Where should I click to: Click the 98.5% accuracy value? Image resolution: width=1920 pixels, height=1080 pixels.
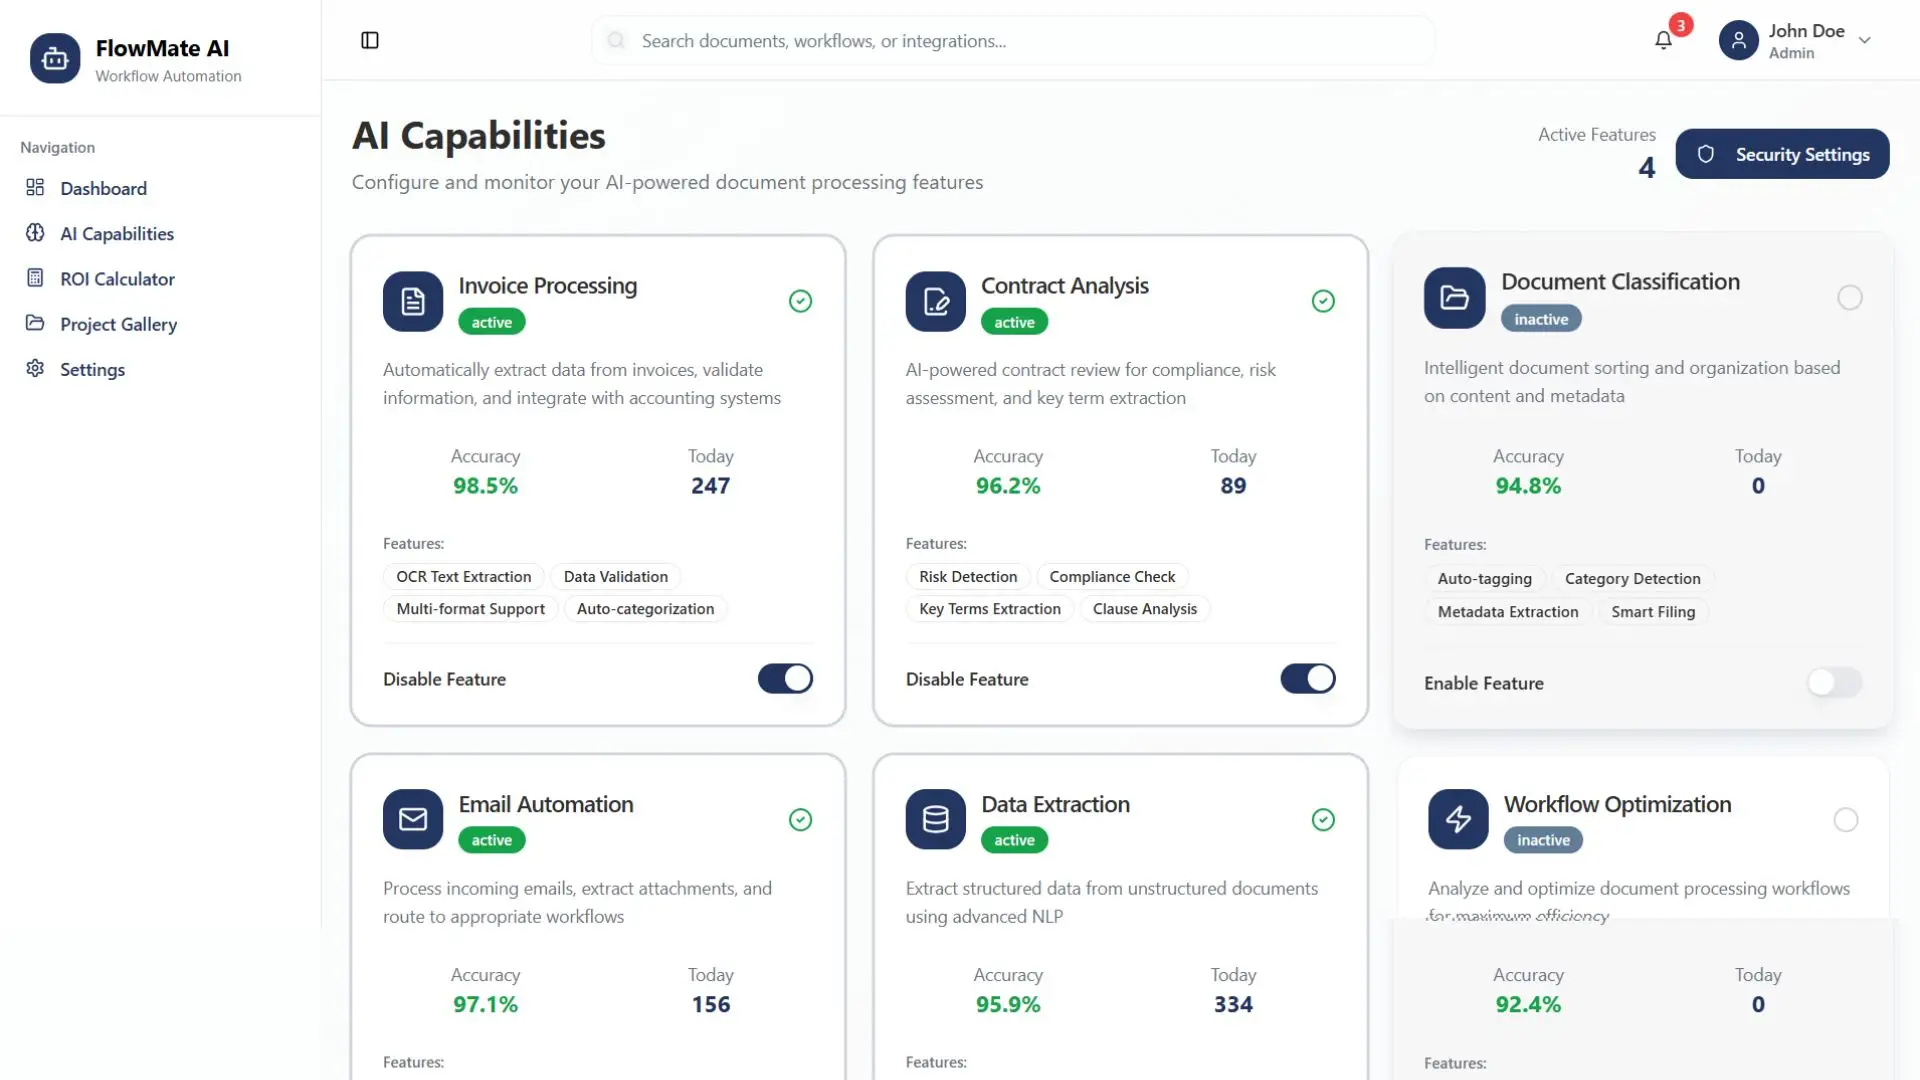tap(485, 486)
